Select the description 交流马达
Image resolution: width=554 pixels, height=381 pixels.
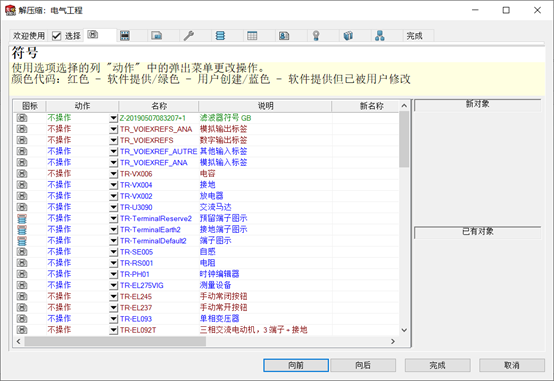pyautogui.click(x=215, y=207)
